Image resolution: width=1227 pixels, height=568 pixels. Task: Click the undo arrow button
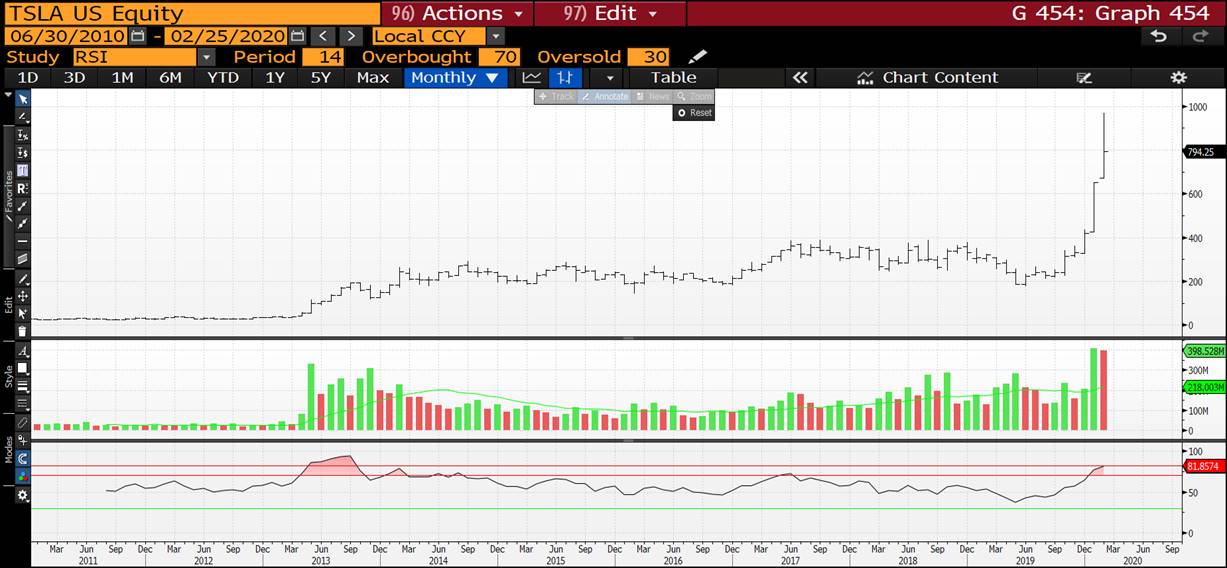coord(1159,36)
